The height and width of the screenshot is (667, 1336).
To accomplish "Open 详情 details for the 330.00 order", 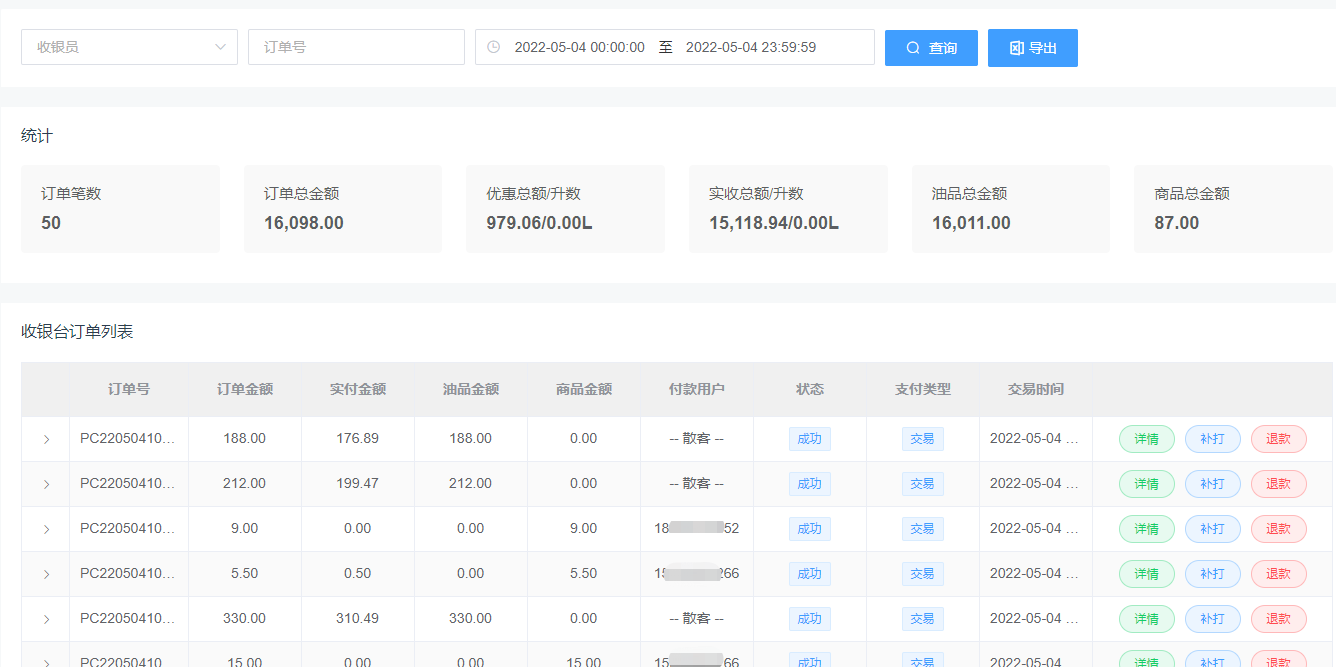I will tap(1147, 619).
